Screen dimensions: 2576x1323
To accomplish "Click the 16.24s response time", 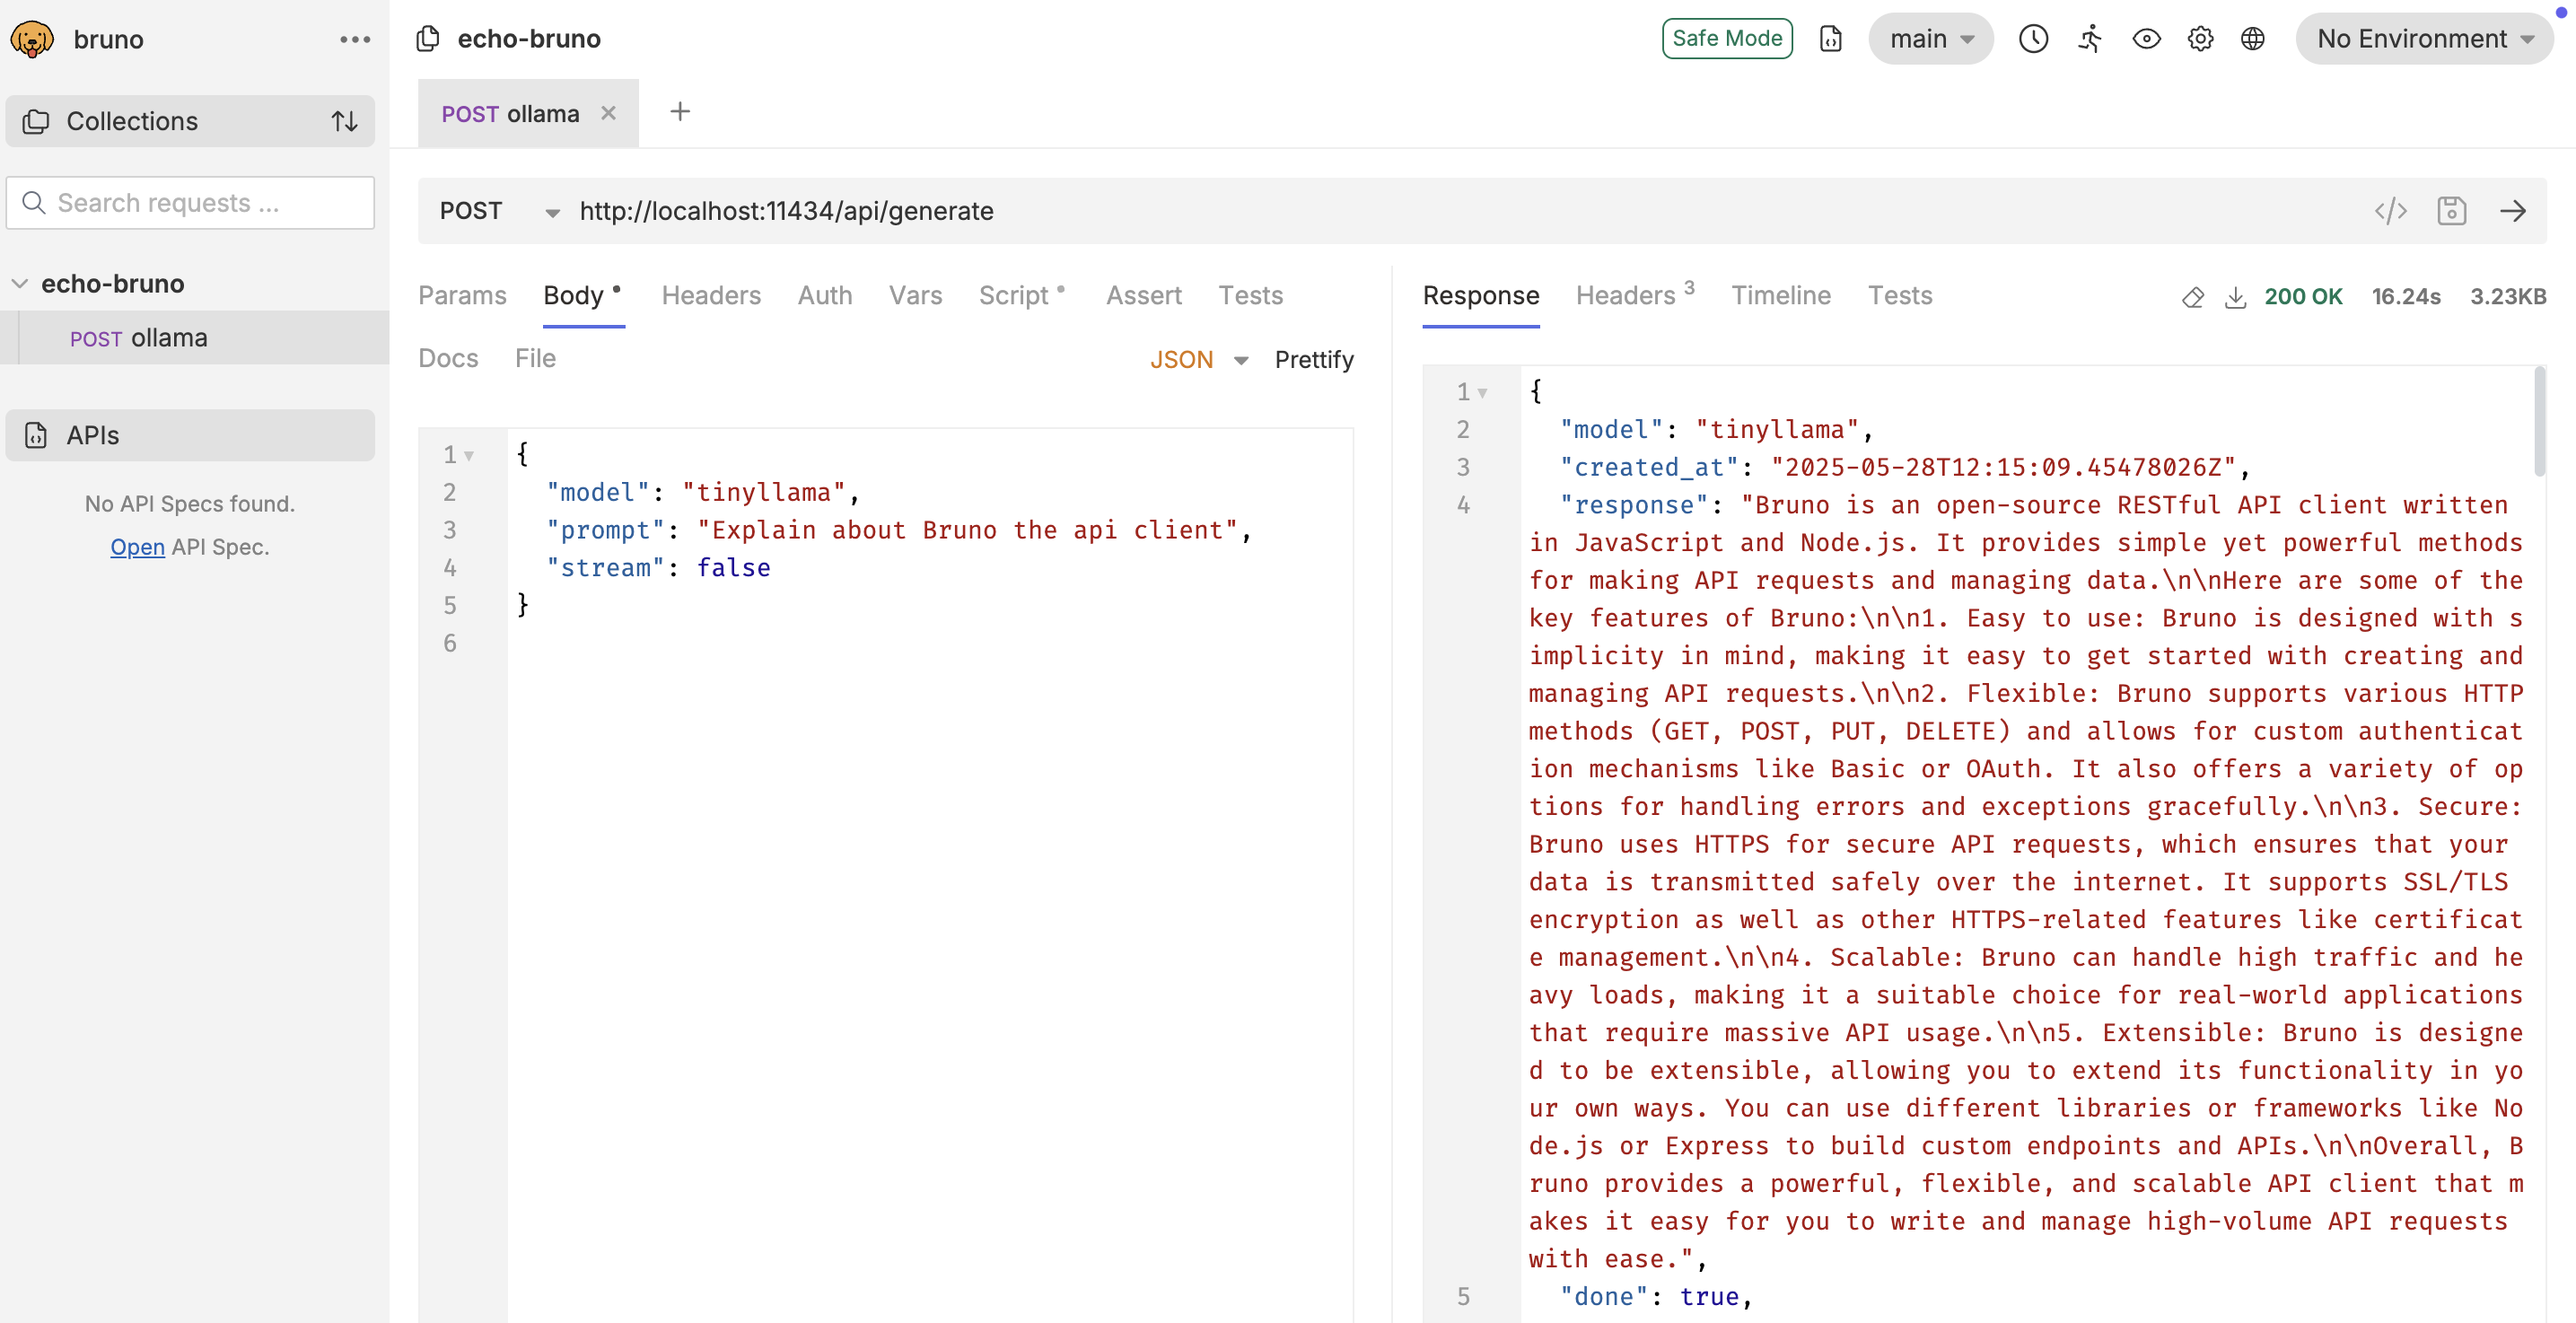I will pyautogui.click(x=2406, y=297).
